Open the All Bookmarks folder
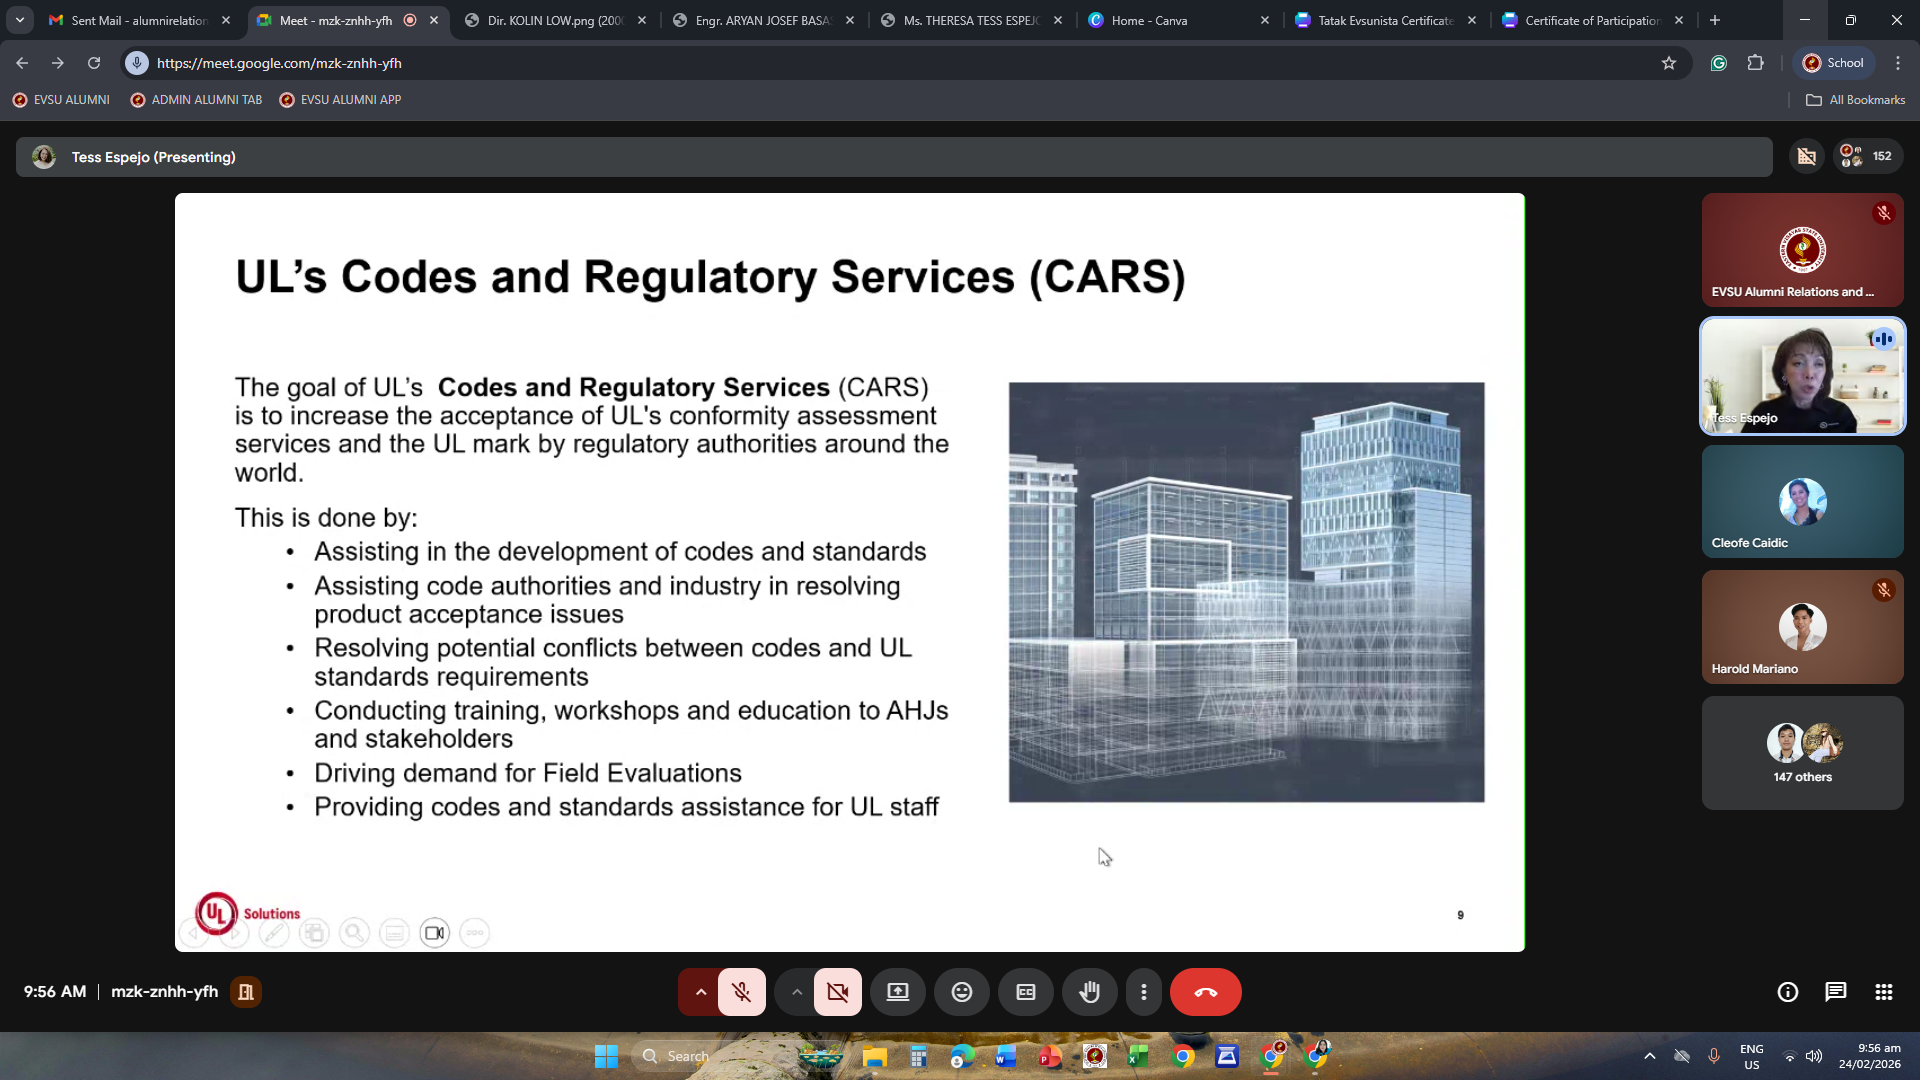 click(1855, 100)
